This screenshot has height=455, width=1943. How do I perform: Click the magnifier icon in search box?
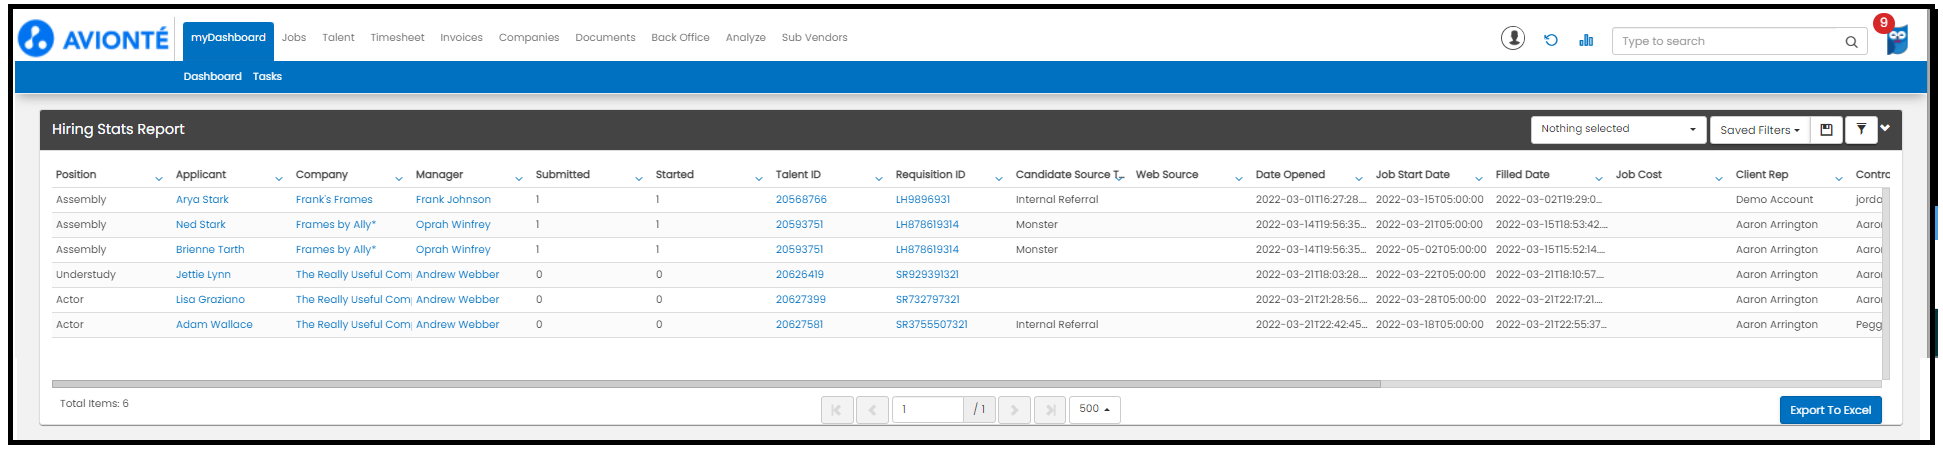[x=1851, y=42]
